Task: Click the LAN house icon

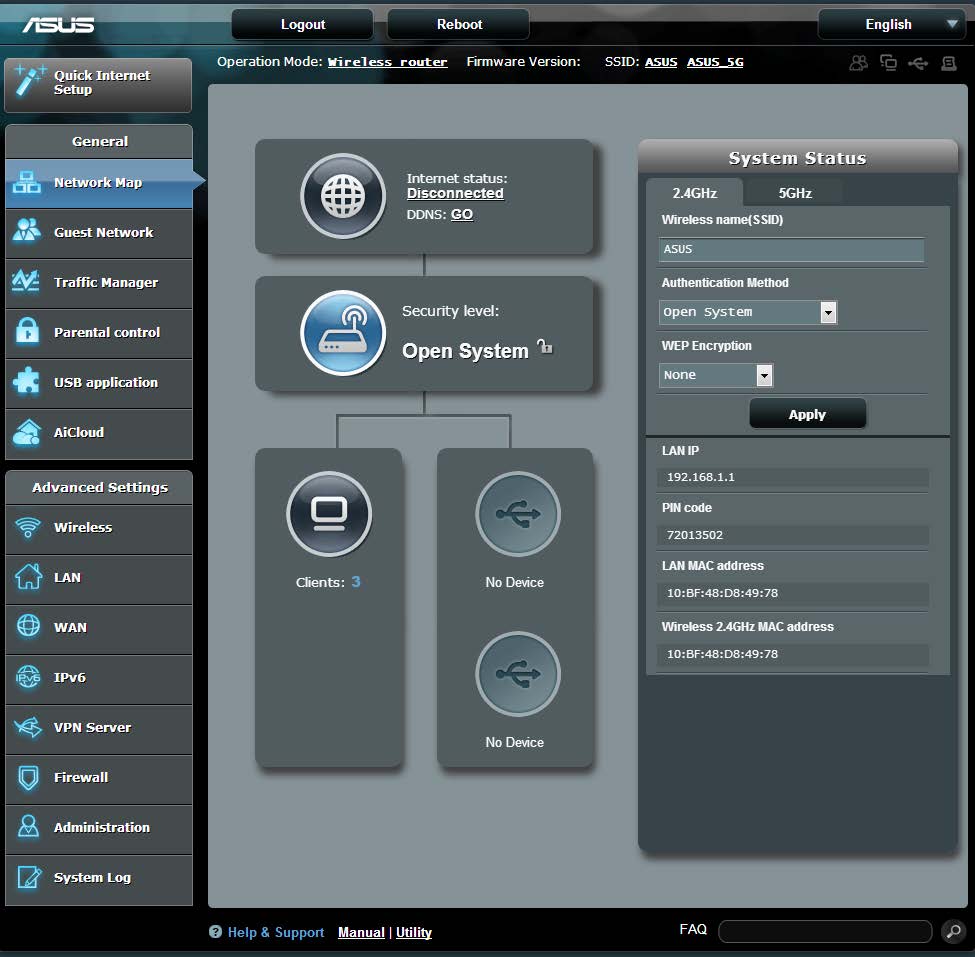Action: pyautogui.click(x=28, y=577)
